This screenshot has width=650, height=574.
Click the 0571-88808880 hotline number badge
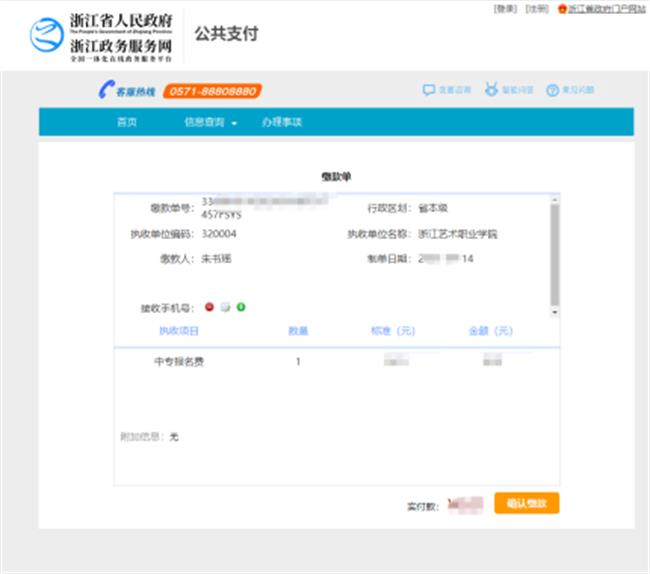212,91
